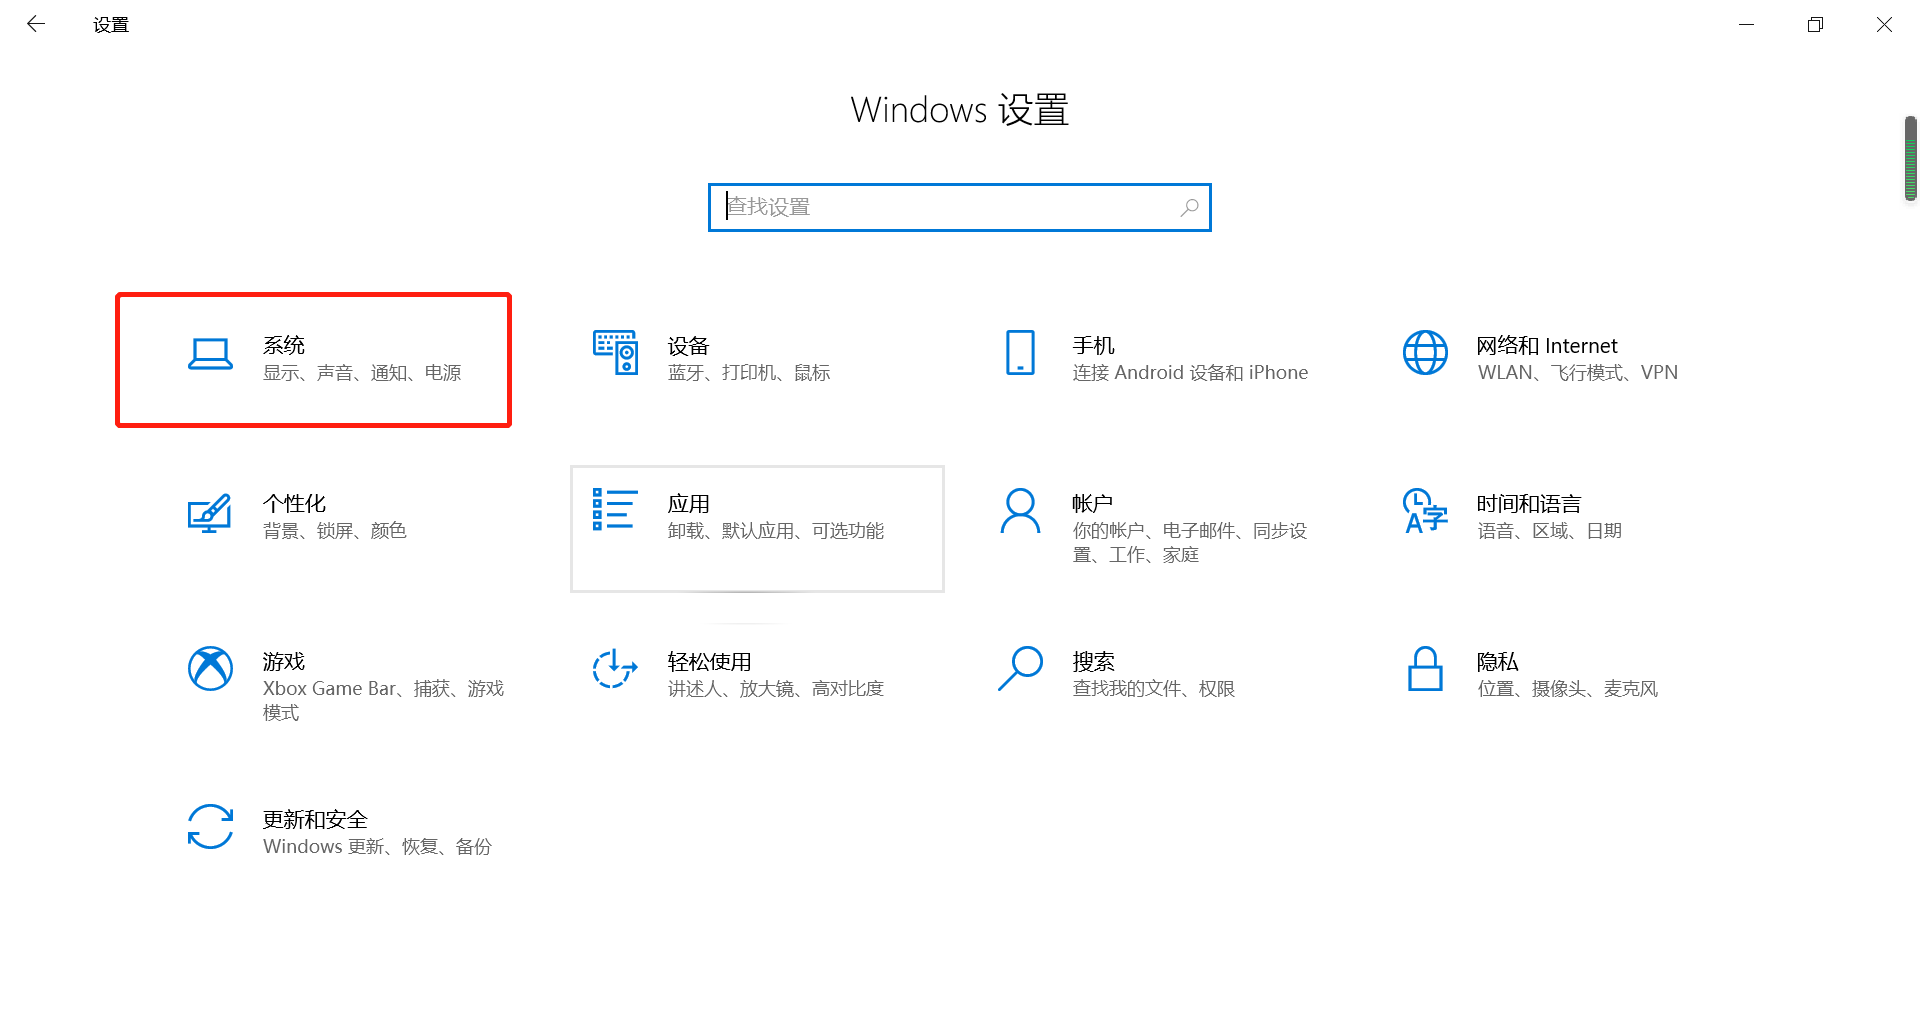This screenshot has height=1020, width=1920.
Task: Click 显示、声音、通知、电源 description
Action: tap(362, 373)
